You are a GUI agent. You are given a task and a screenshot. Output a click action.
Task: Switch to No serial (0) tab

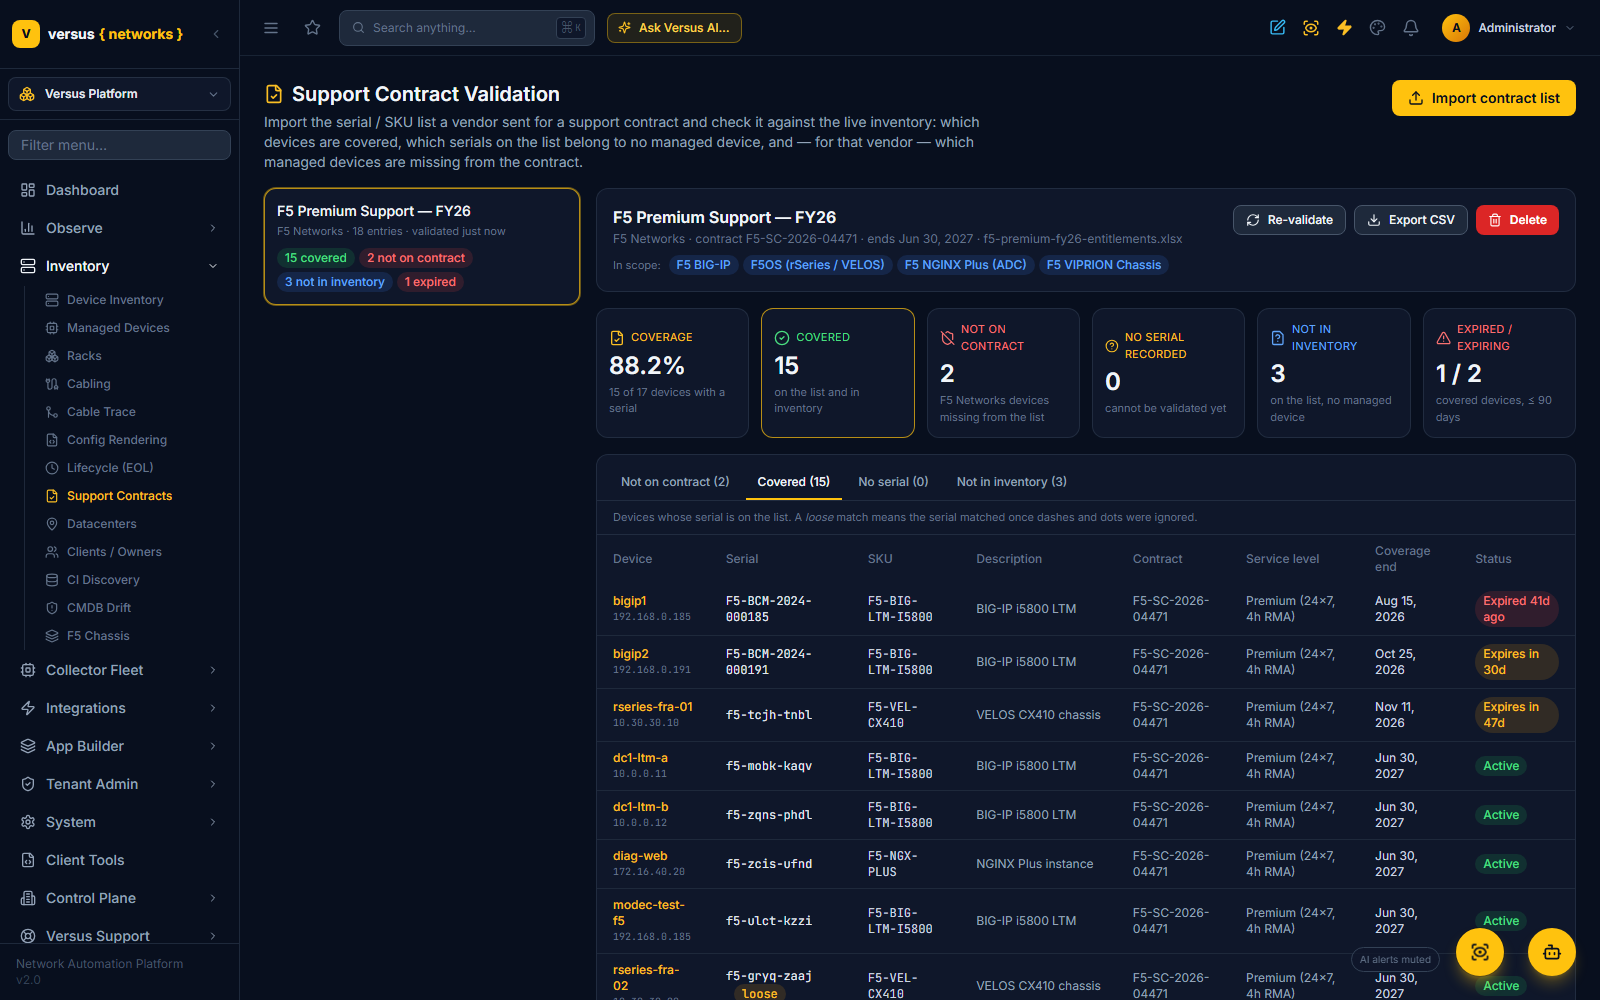893,482
